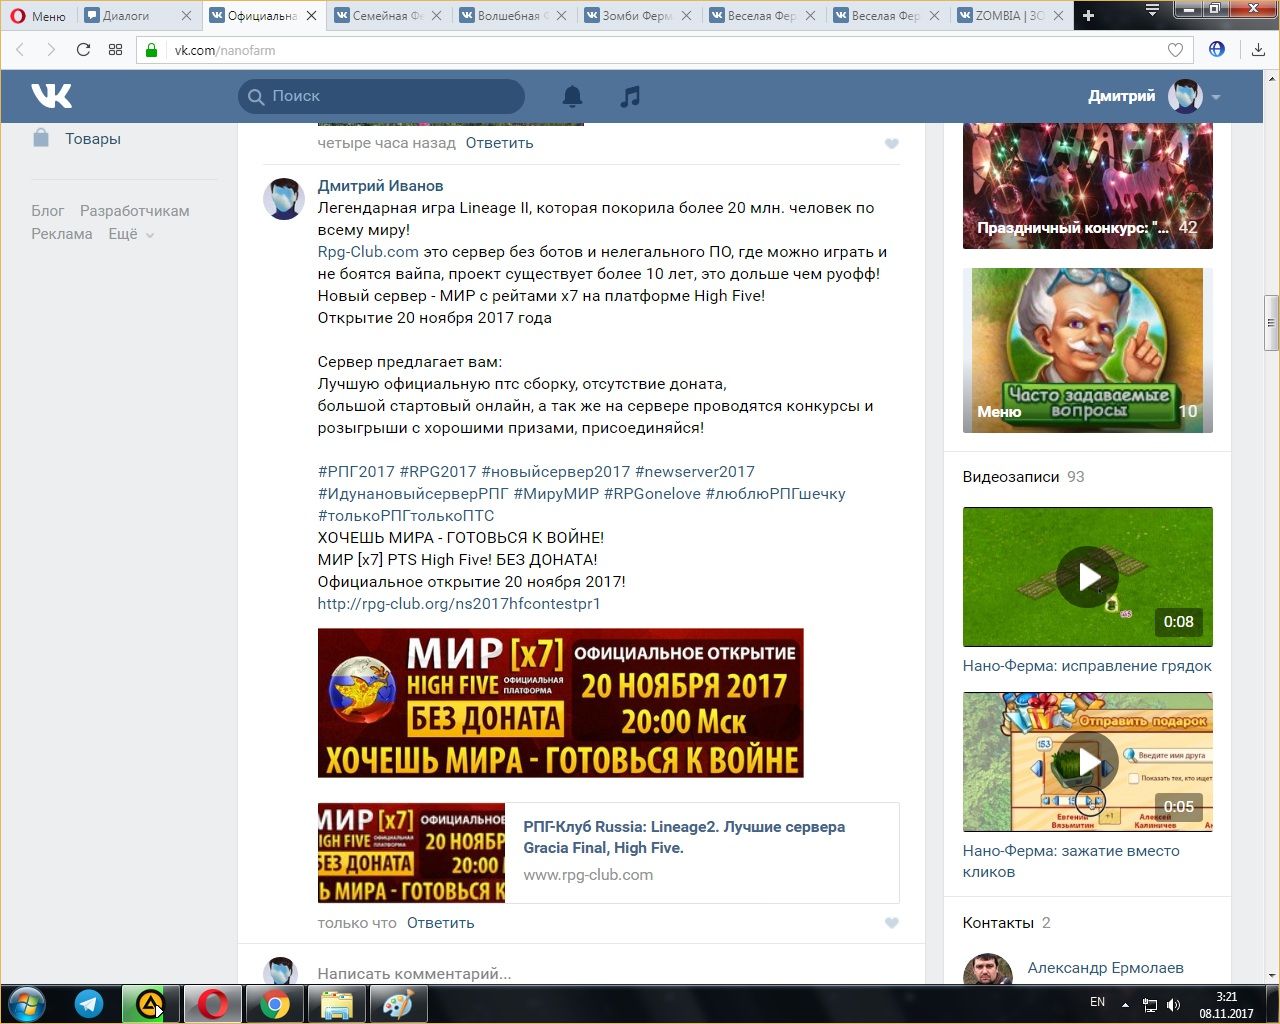Open the Блог footer link
The height and width of the screenshot is (1024, 1280).
(x=48, y=211)
